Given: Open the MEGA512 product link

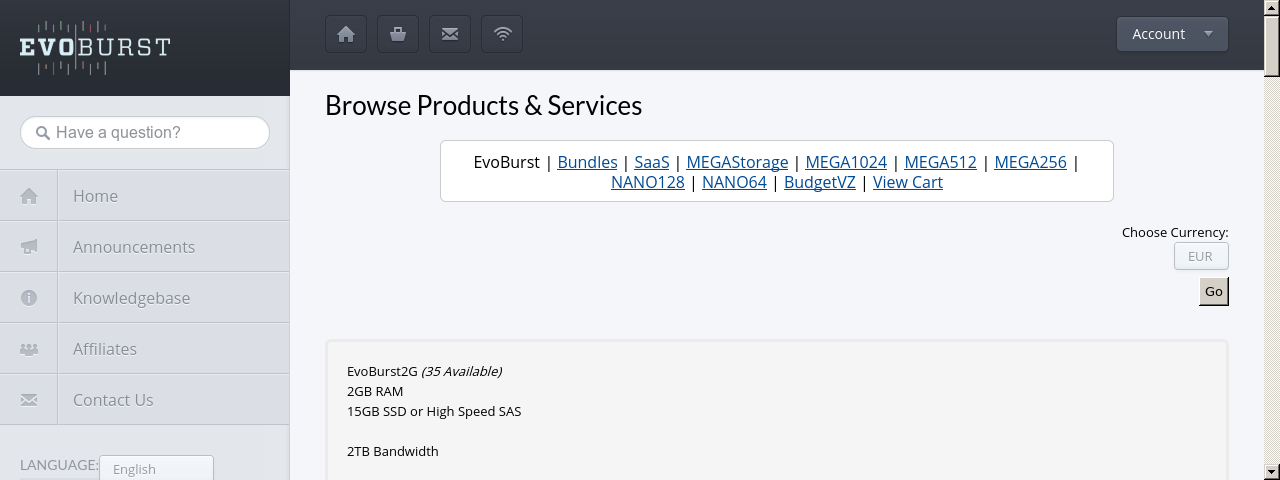Looking at the screenshot, I should click(940, 162).
